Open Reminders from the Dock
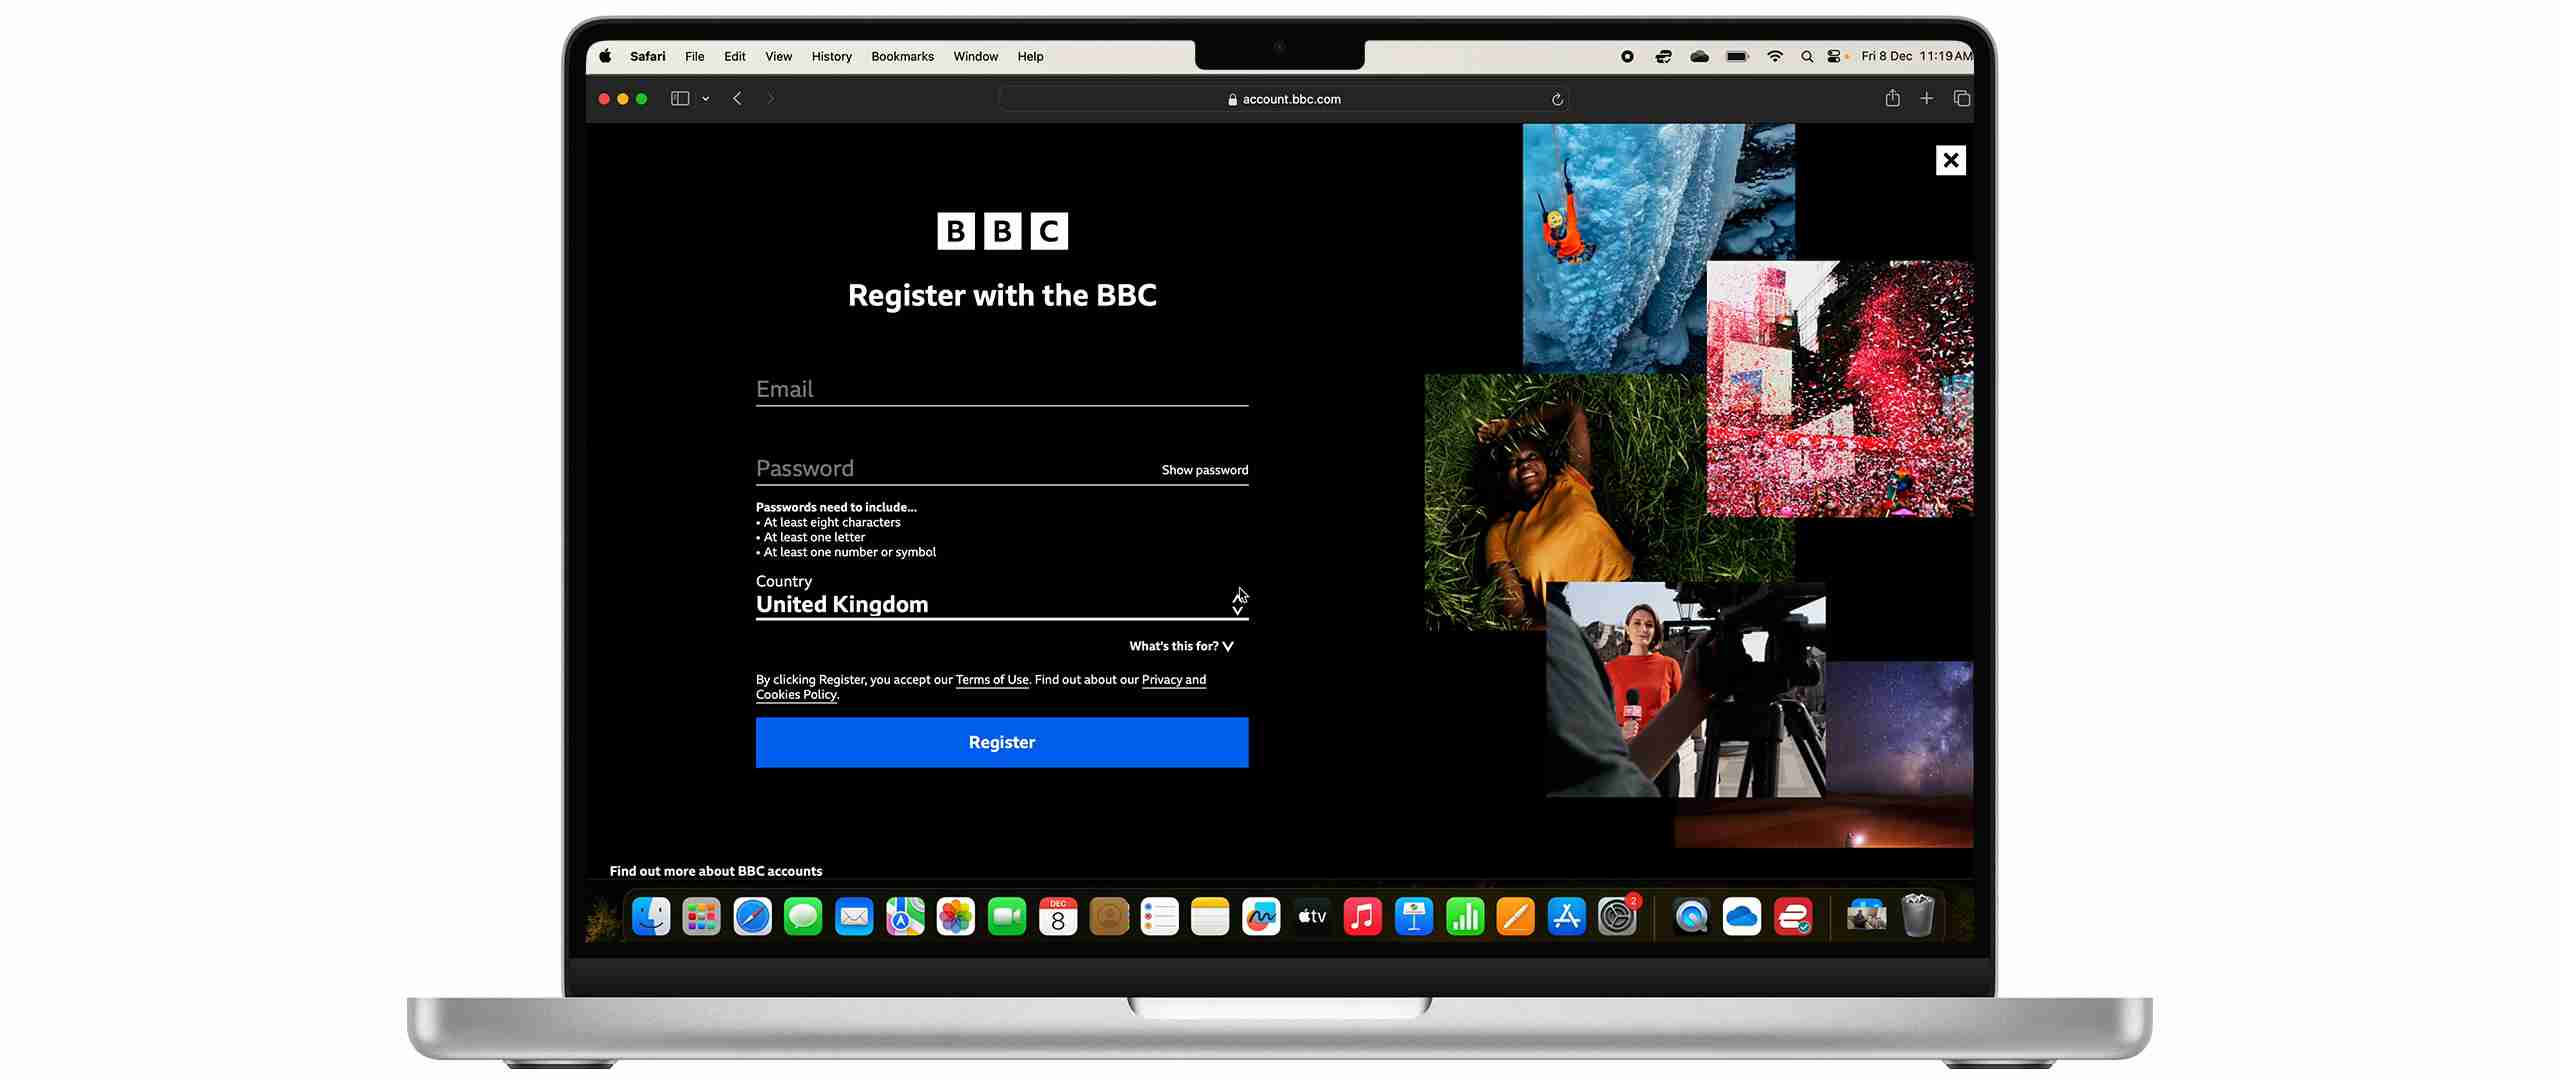The width and height of the screenshot is (2560, 1080). point(1160,916)
